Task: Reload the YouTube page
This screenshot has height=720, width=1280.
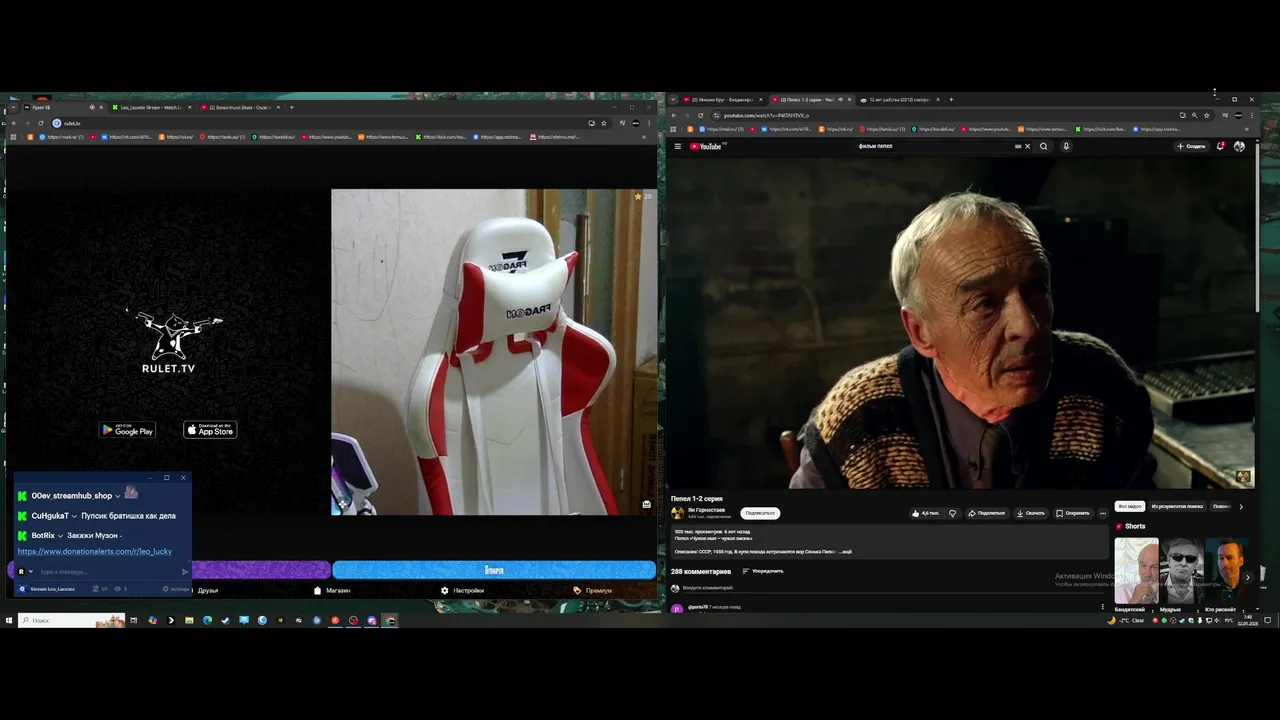Action: pos(700,115)
